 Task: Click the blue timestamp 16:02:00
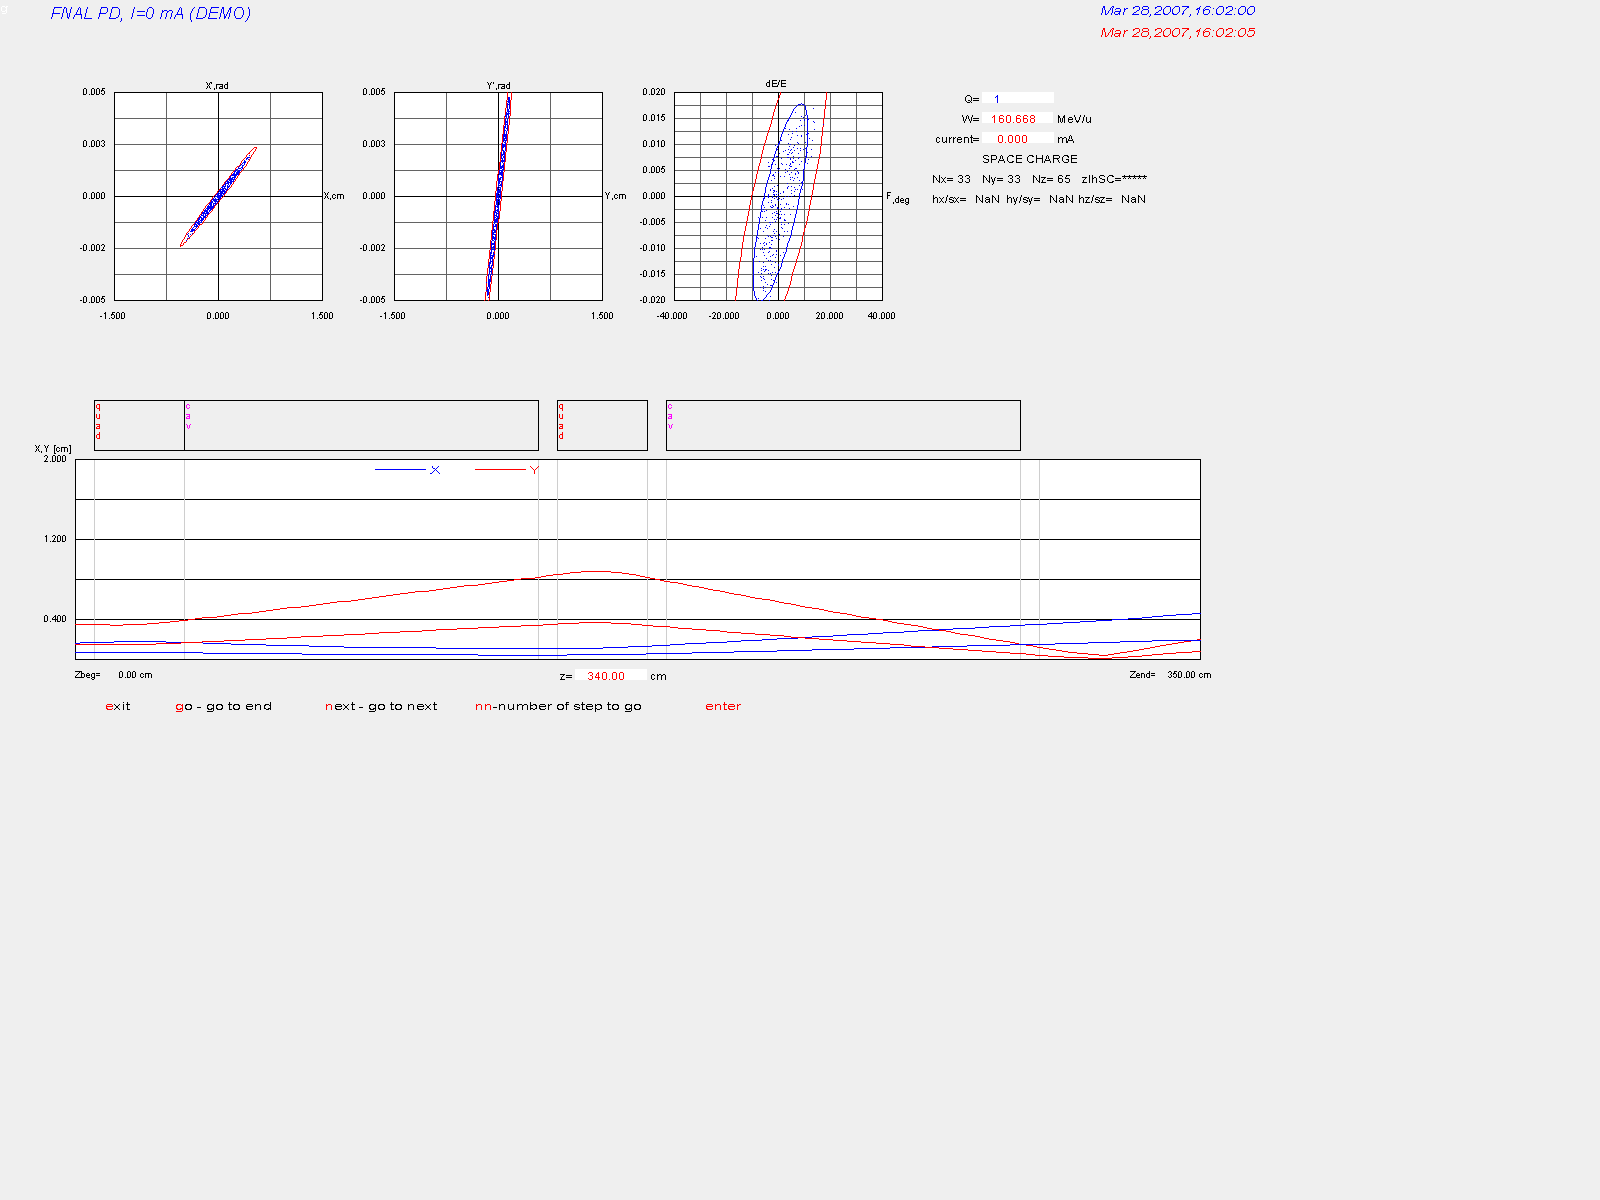pos(1178,11)
